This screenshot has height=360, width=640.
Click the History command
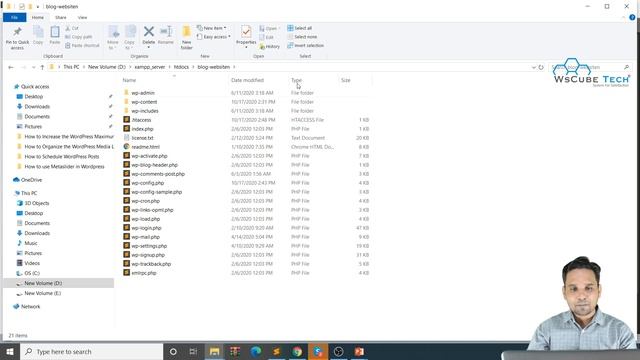(x=270, y=47)
